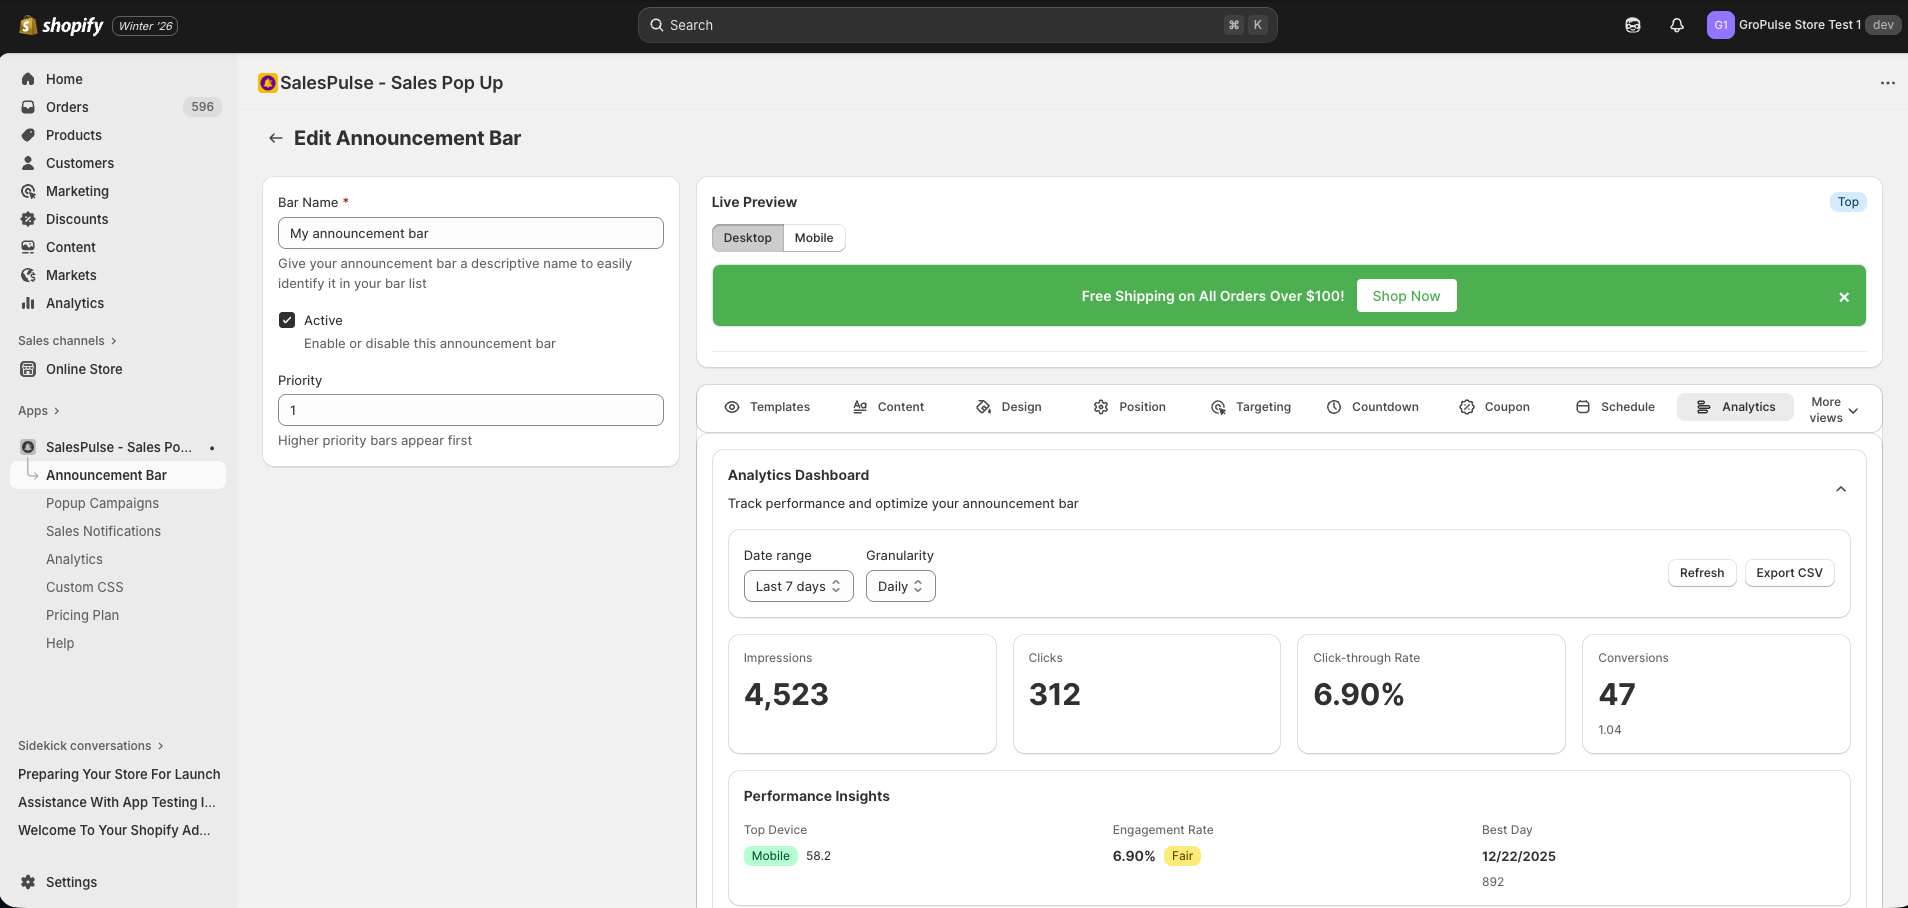The image size is (1908, 908).
Task: Open the Granularity Daily dropdown
Action: pyautogui.click(x=899, y=586)
